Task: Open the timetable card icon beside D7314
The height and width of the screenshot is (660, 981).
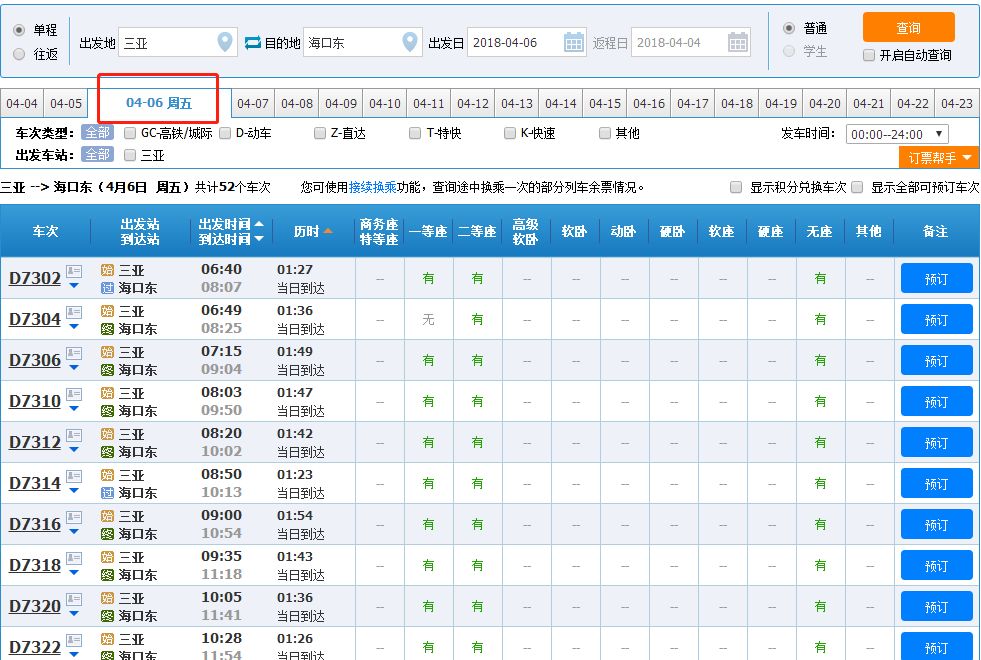Action: [x=72, y=475]
